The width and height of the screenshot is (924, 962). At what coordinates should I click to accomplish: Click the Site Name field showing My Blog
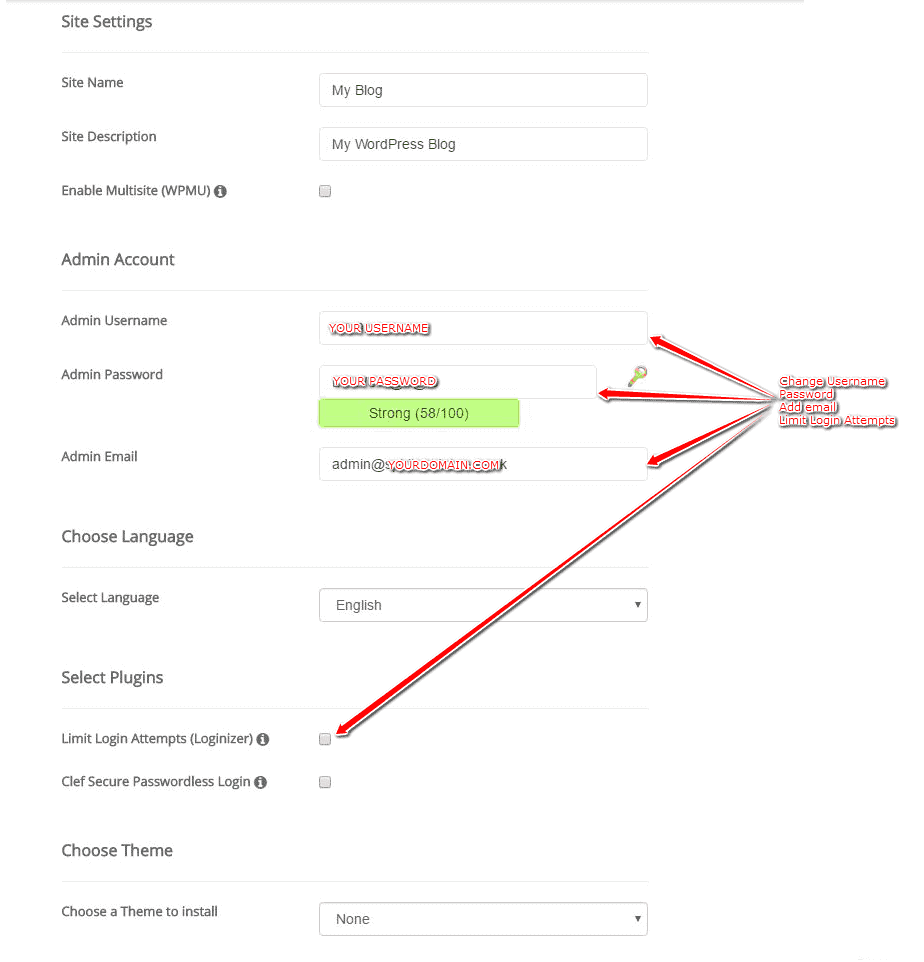coord(482,90)
